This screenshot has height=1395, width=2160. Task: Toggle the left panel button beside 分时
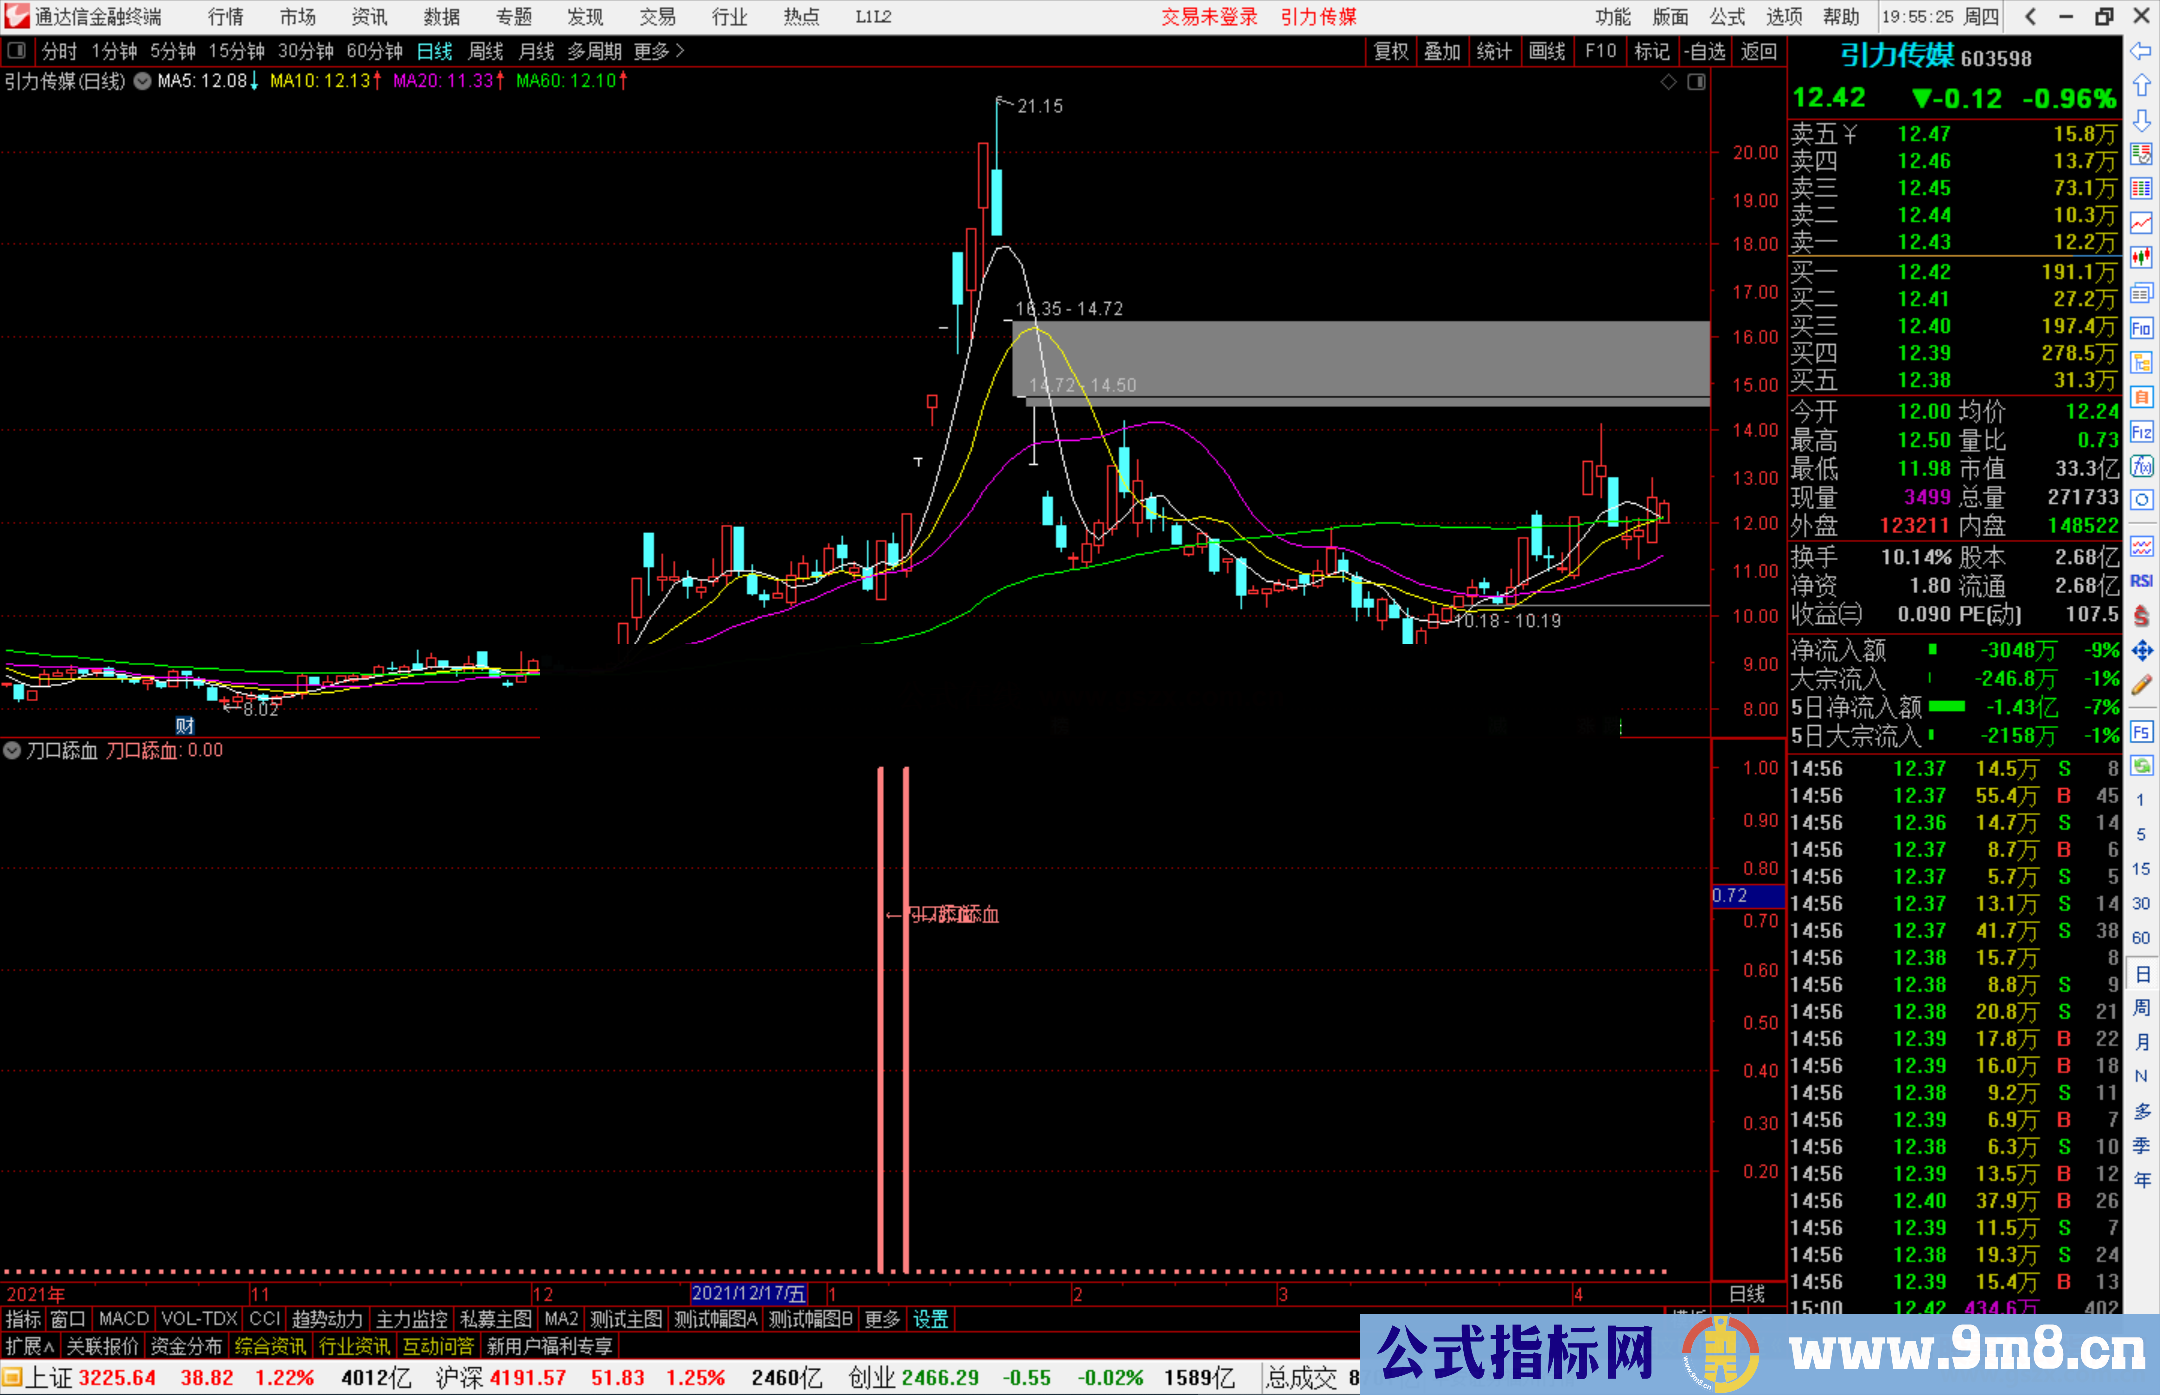(x=16, y=50)
